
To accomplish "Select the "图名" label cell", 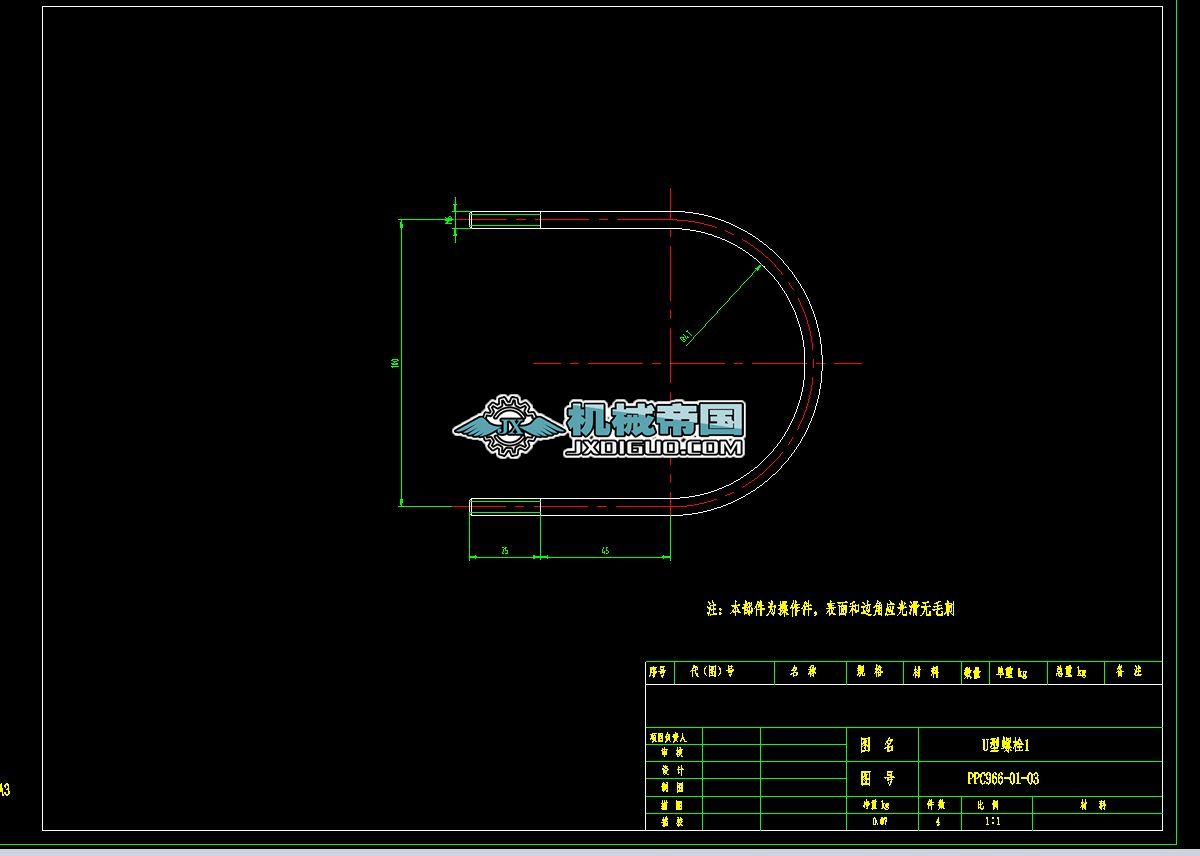I will pyautogui.click(x=882, y=745).
